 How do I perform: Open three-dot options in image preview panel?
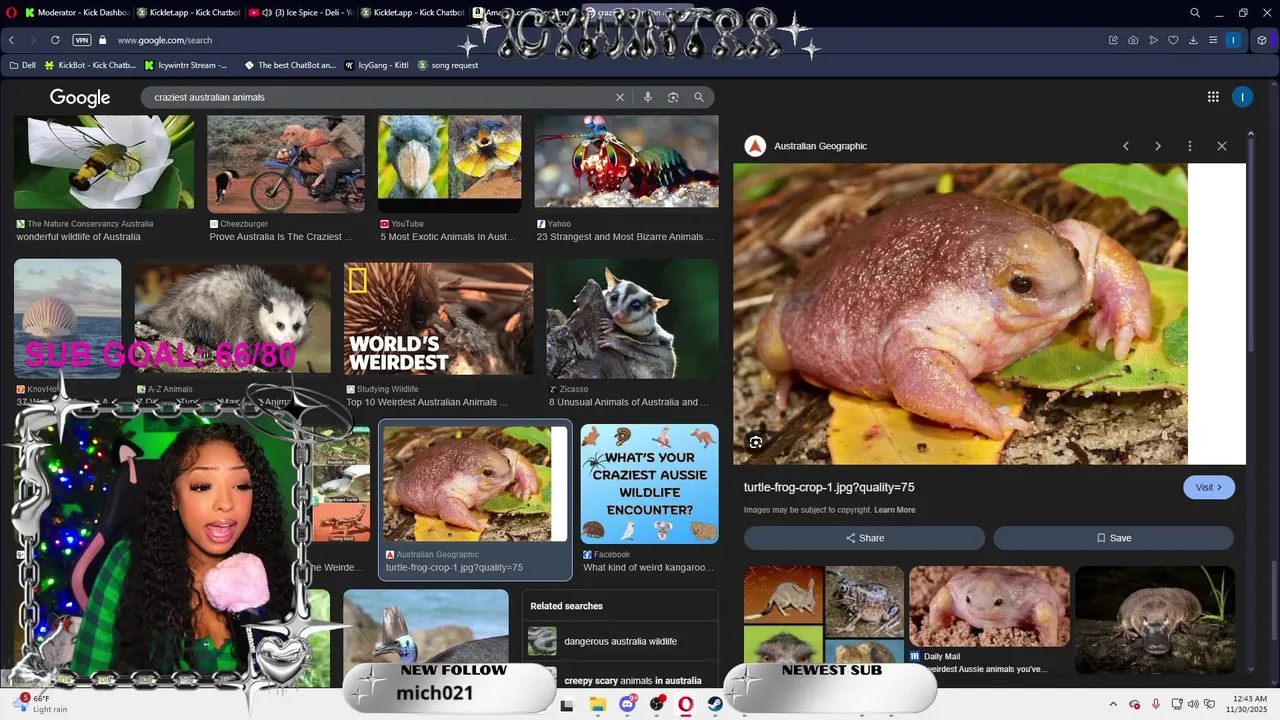pyautogui.click(x=1190, y=146)
